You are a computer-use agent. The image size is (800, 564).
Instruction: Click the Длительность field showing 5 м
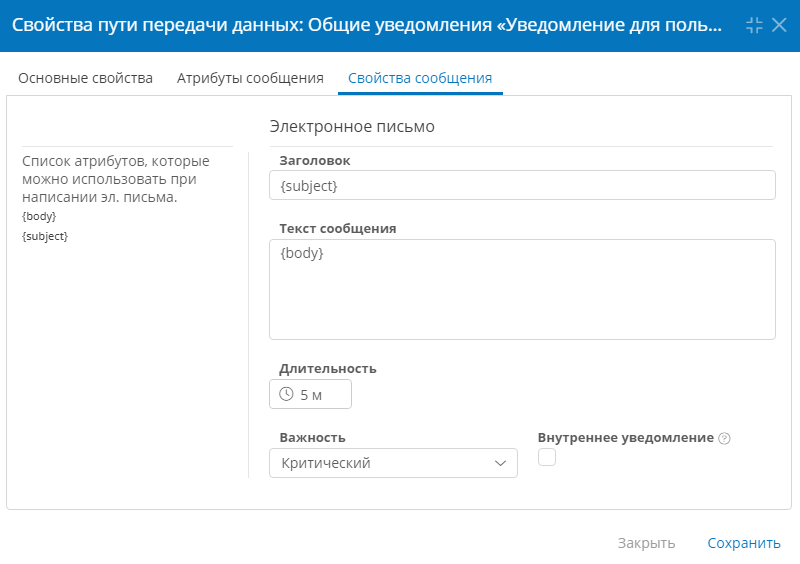click(x=310, y=394)
